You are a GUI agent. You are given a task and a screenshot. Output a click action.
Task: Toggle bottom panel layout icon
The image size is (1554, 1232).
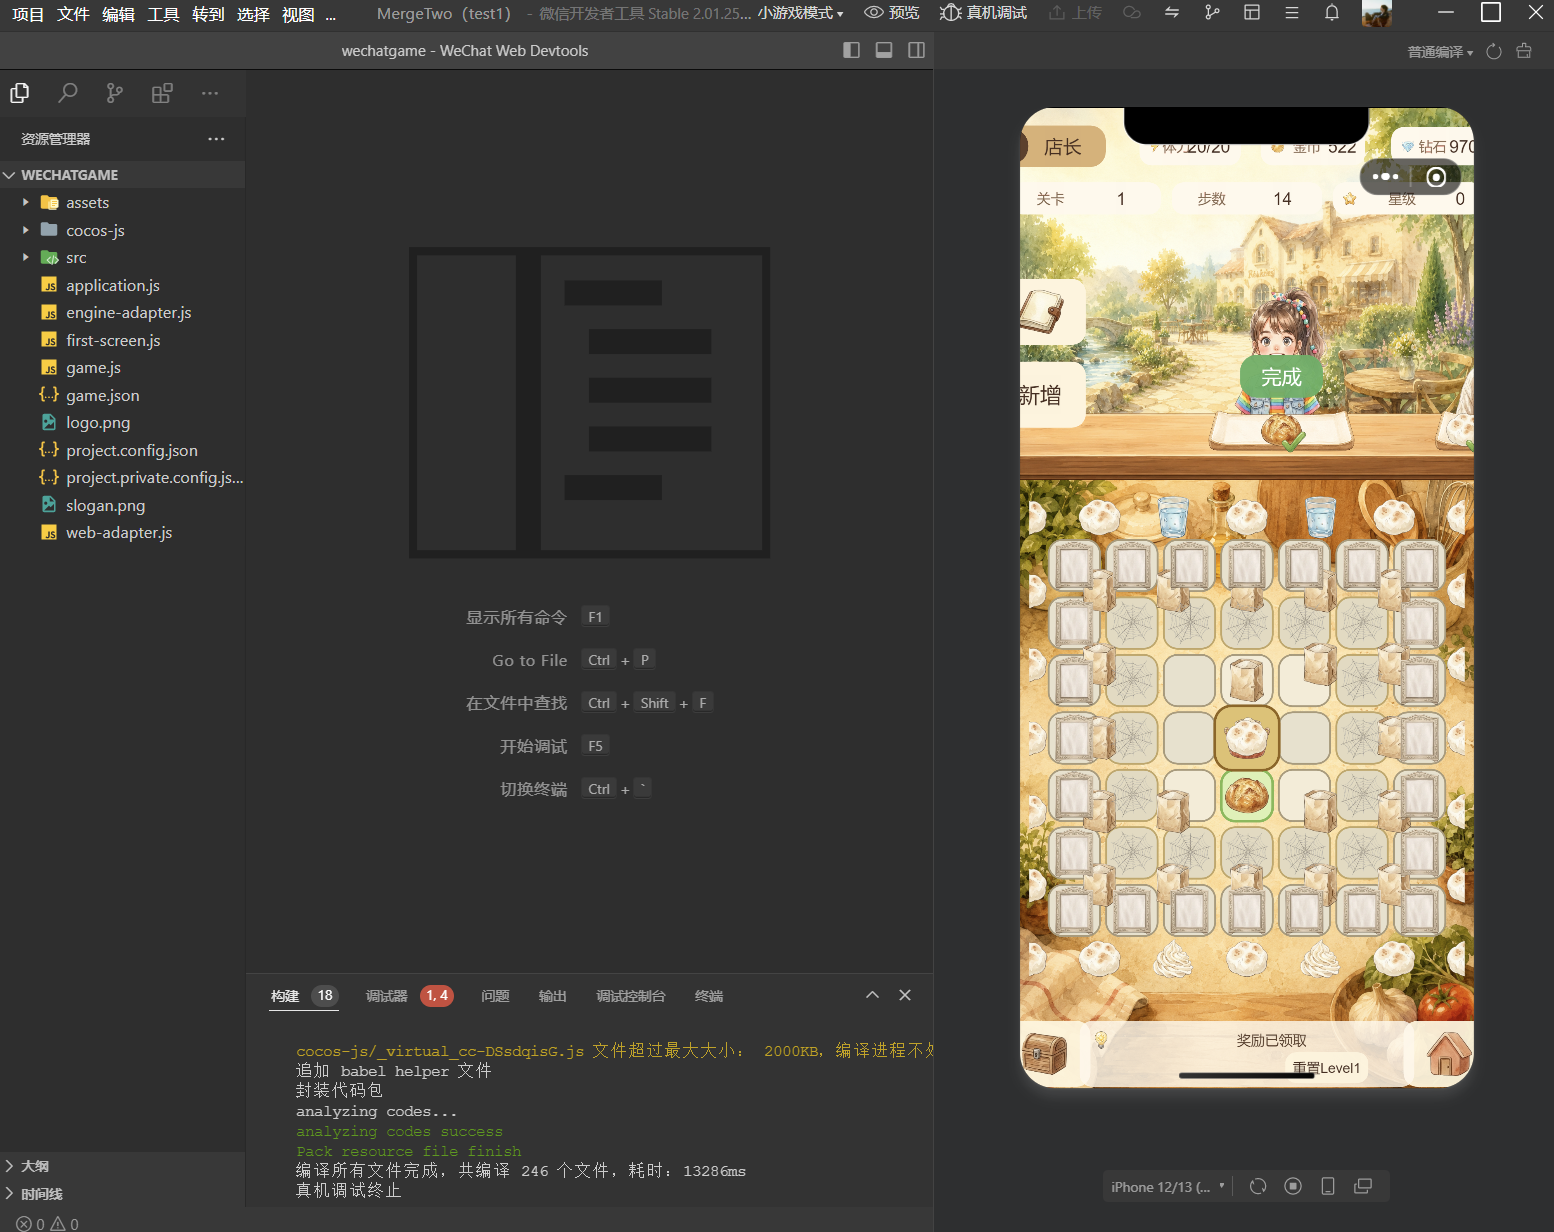(x=884, y=50)
